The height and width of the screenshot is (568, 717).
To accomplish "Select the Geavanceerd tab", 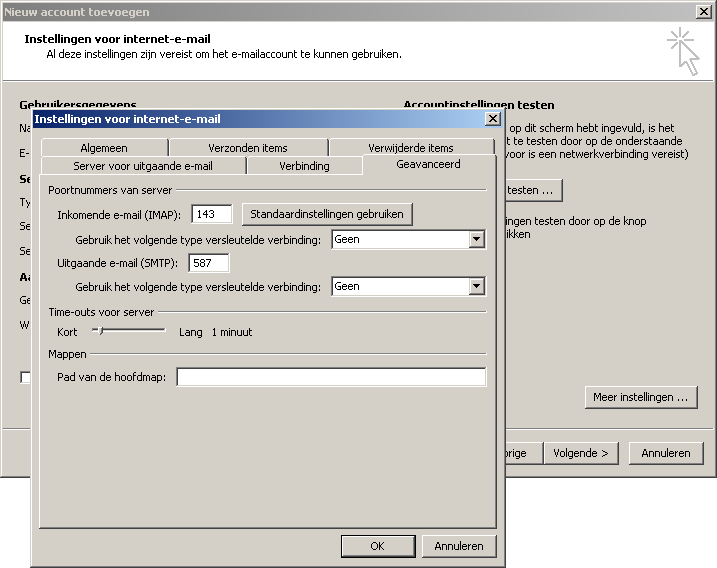I will [428, 164].
